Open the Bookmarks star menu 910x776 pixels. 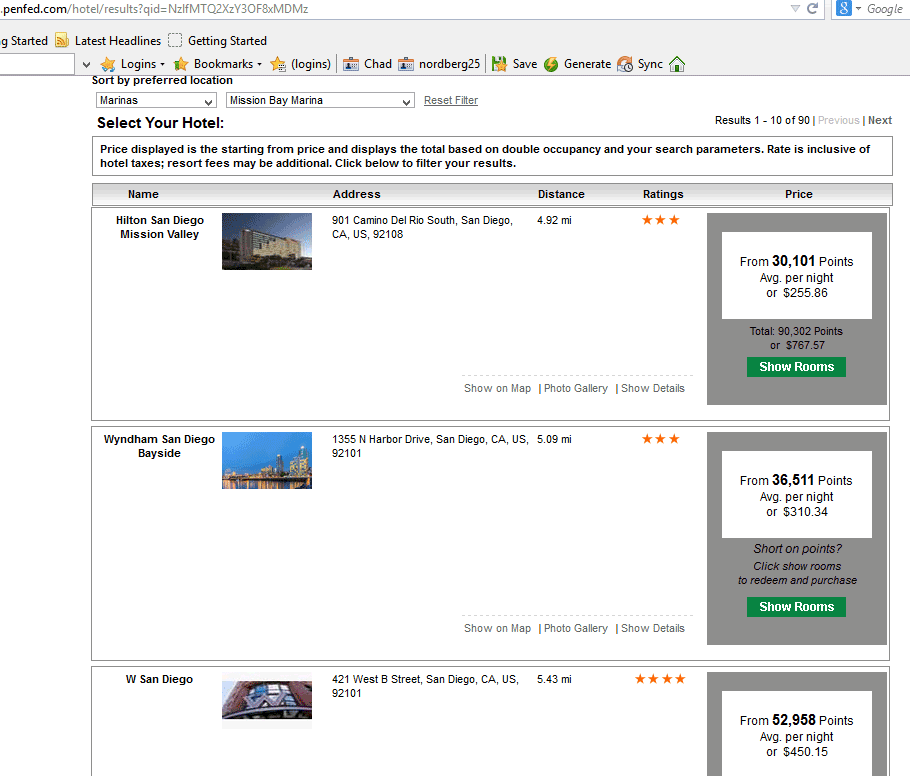(218, 64)
